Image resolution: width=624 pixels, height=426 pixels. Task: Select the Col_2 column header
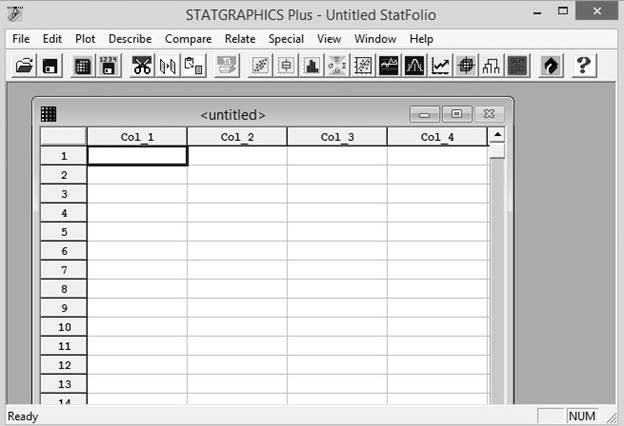click(237, 137)
